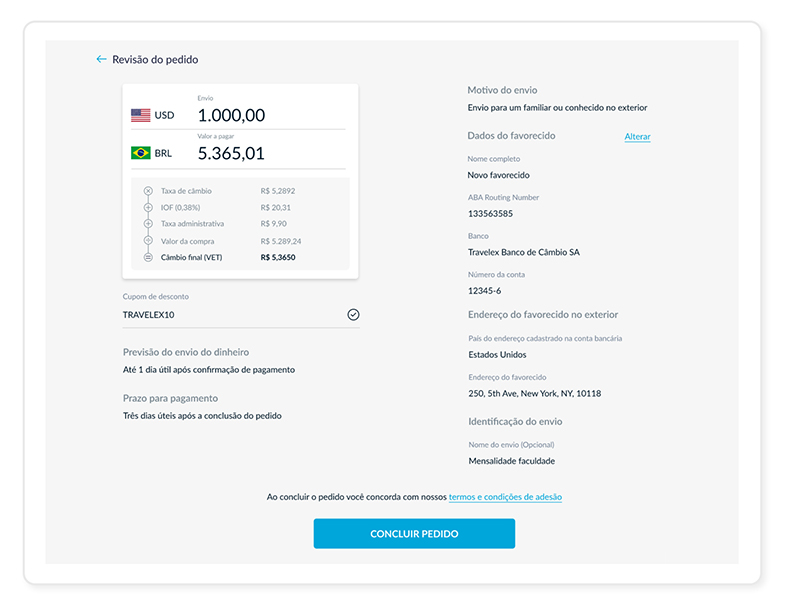Click the Valor a pagar amount 5.365,01

[x=231, y=153]
